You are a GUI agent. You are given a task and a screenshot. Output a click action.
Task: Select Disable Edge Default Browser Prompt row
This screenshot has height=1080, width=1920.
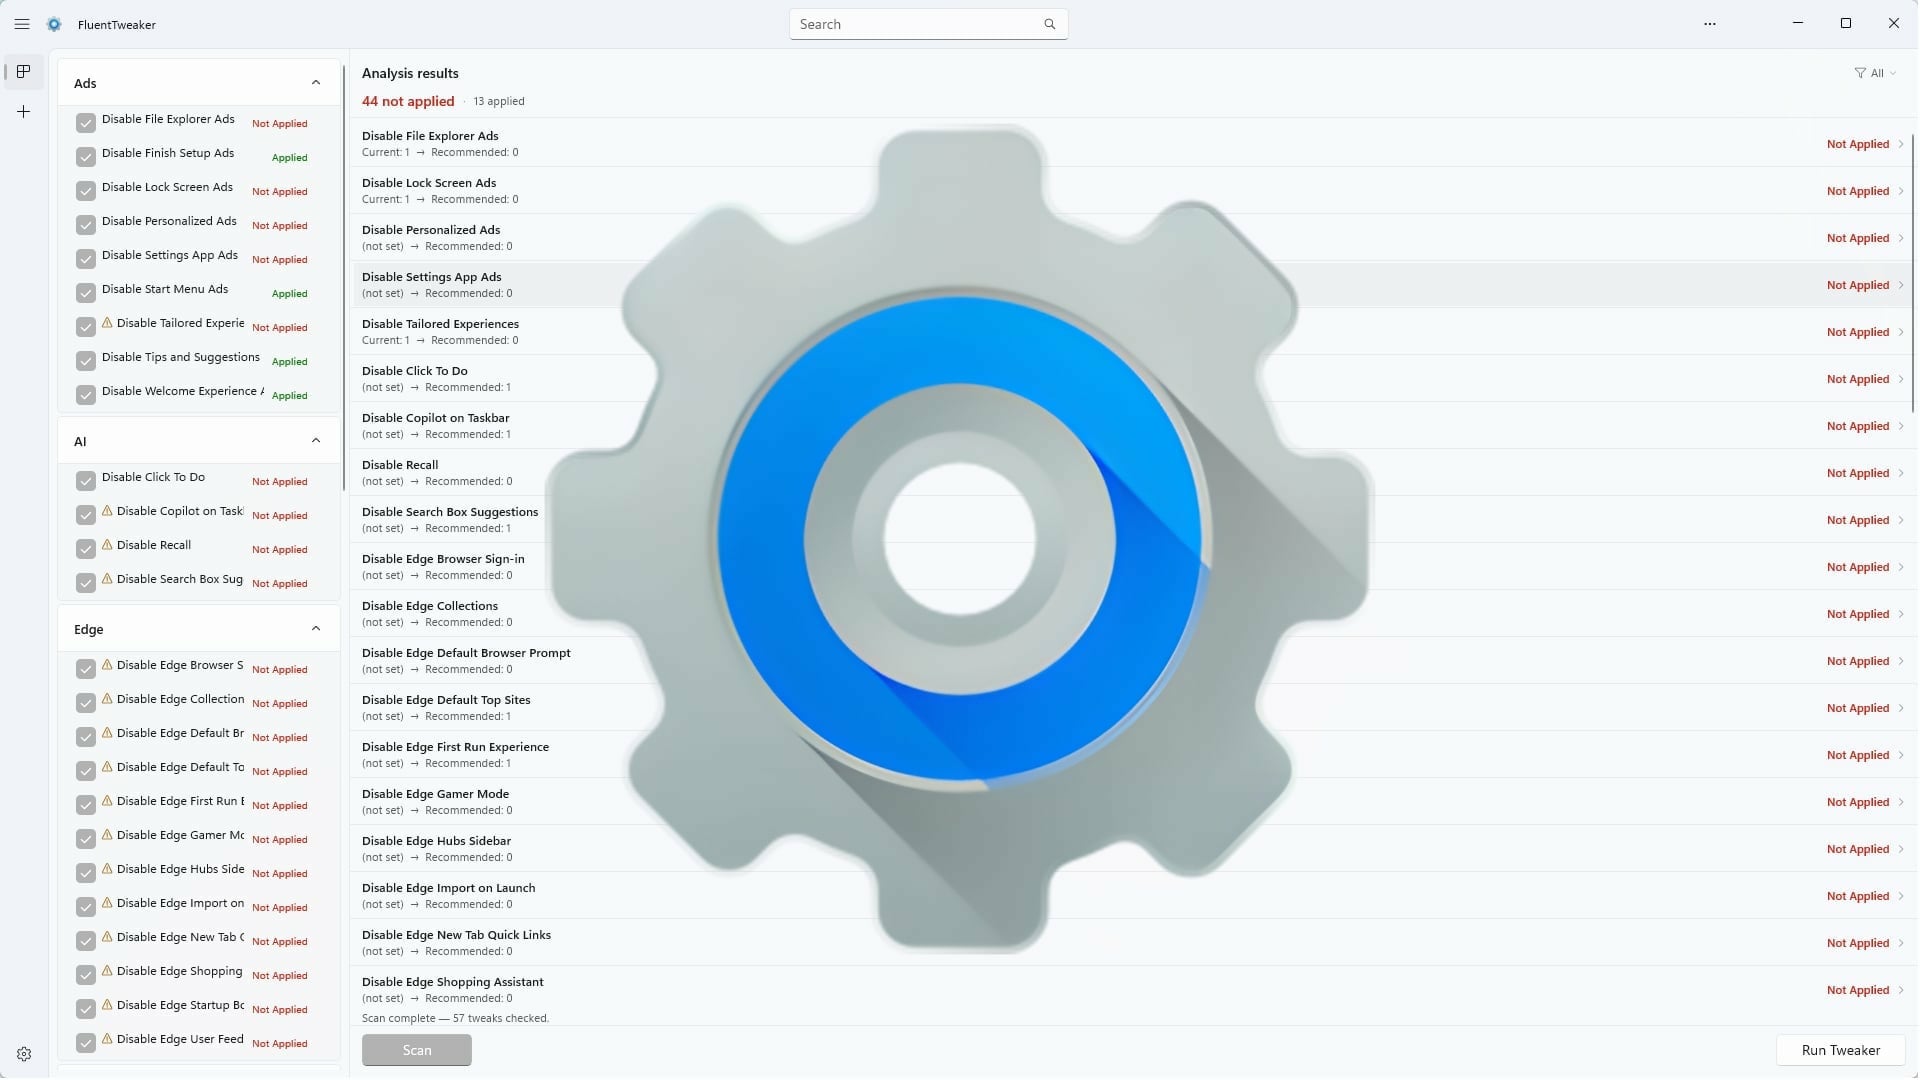pos(1131,661)
